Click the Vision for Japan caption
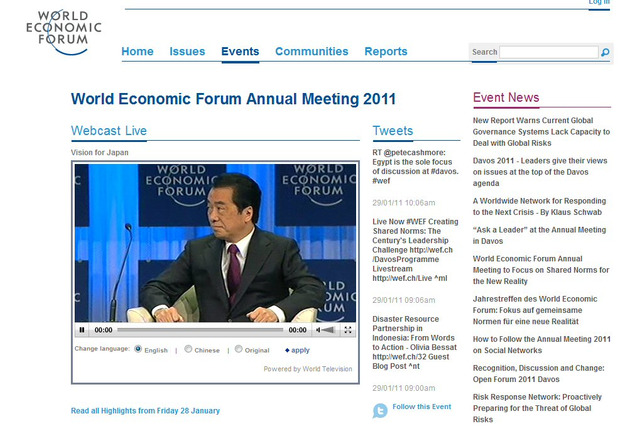The image size is (640, 426). click(100, 153)
